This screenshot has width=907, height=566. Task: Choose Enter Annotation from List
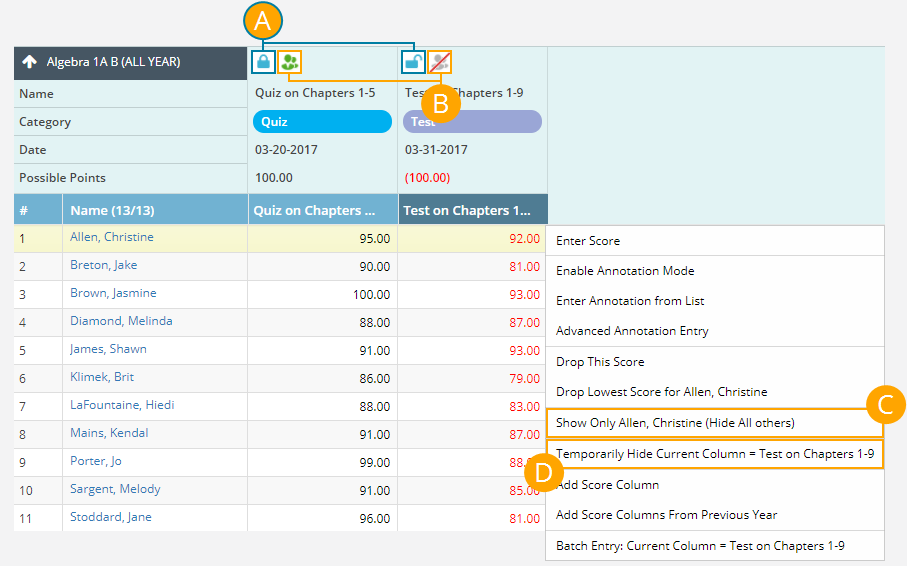pyautogui.click(x=715, y=301)
